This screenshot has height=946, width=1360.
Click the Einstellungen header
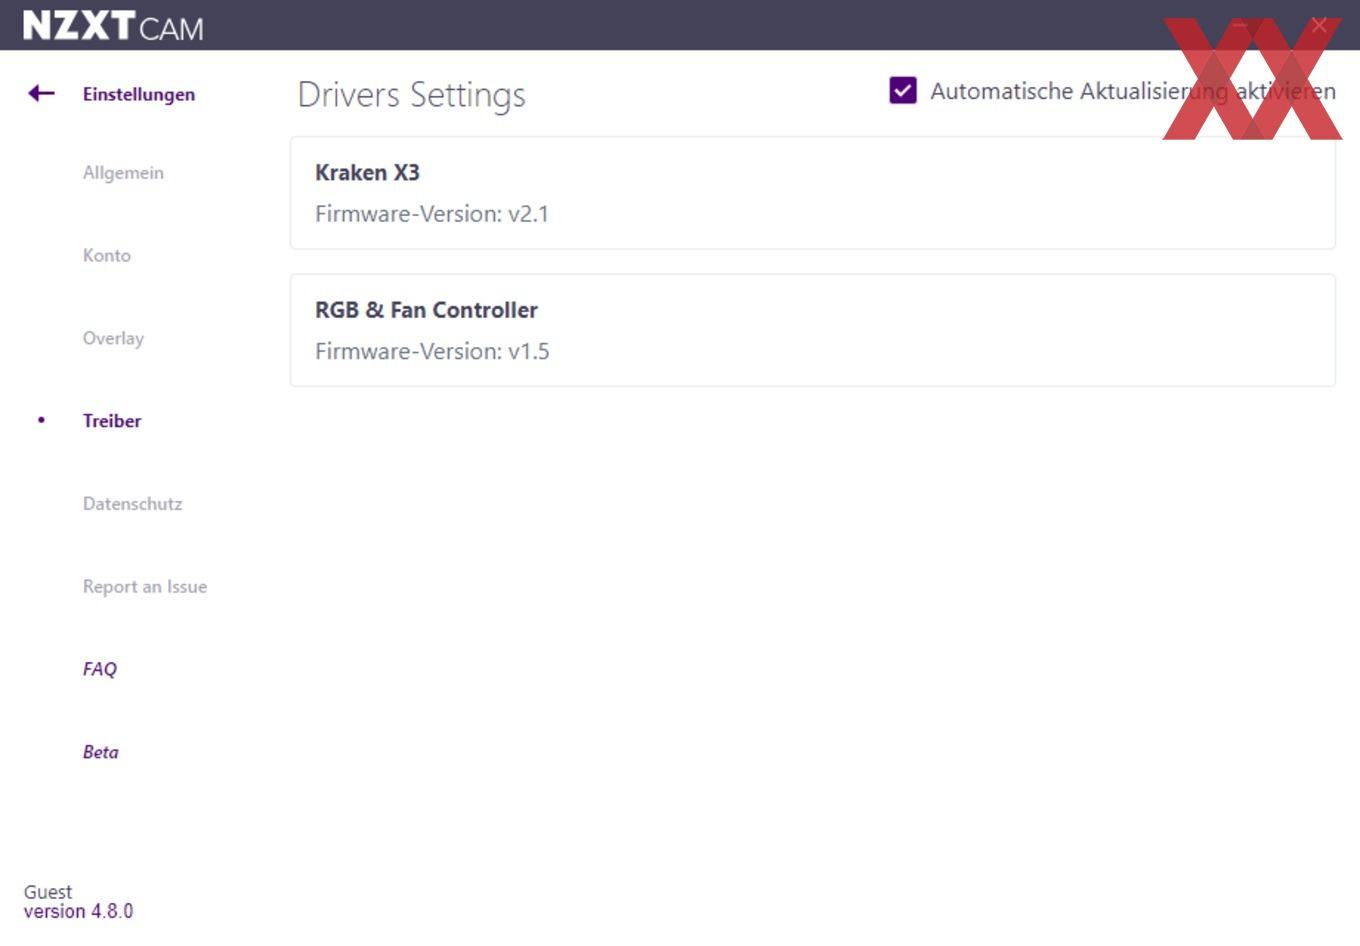[x=139, y=94]
